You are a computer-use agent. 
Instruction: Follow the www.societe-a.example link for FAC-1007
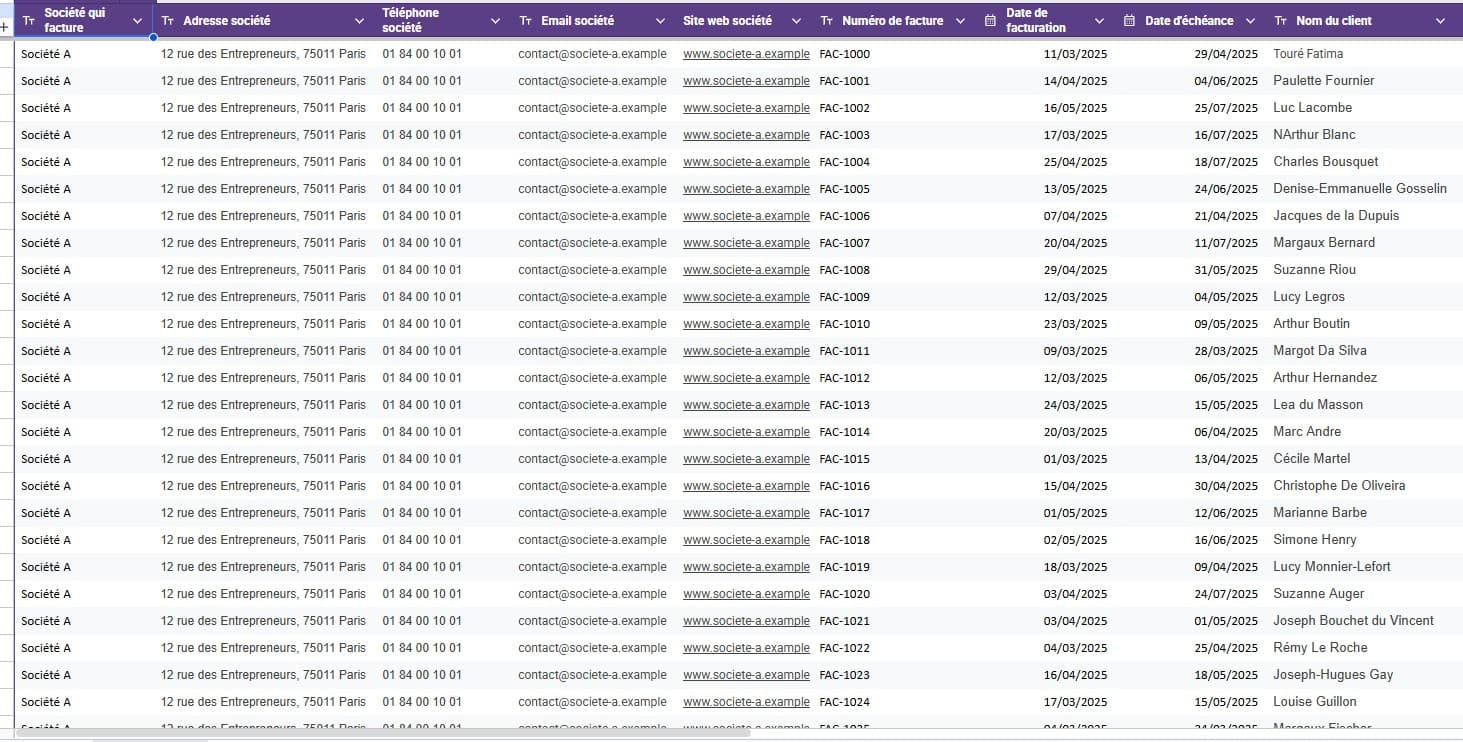pos(746,243)
